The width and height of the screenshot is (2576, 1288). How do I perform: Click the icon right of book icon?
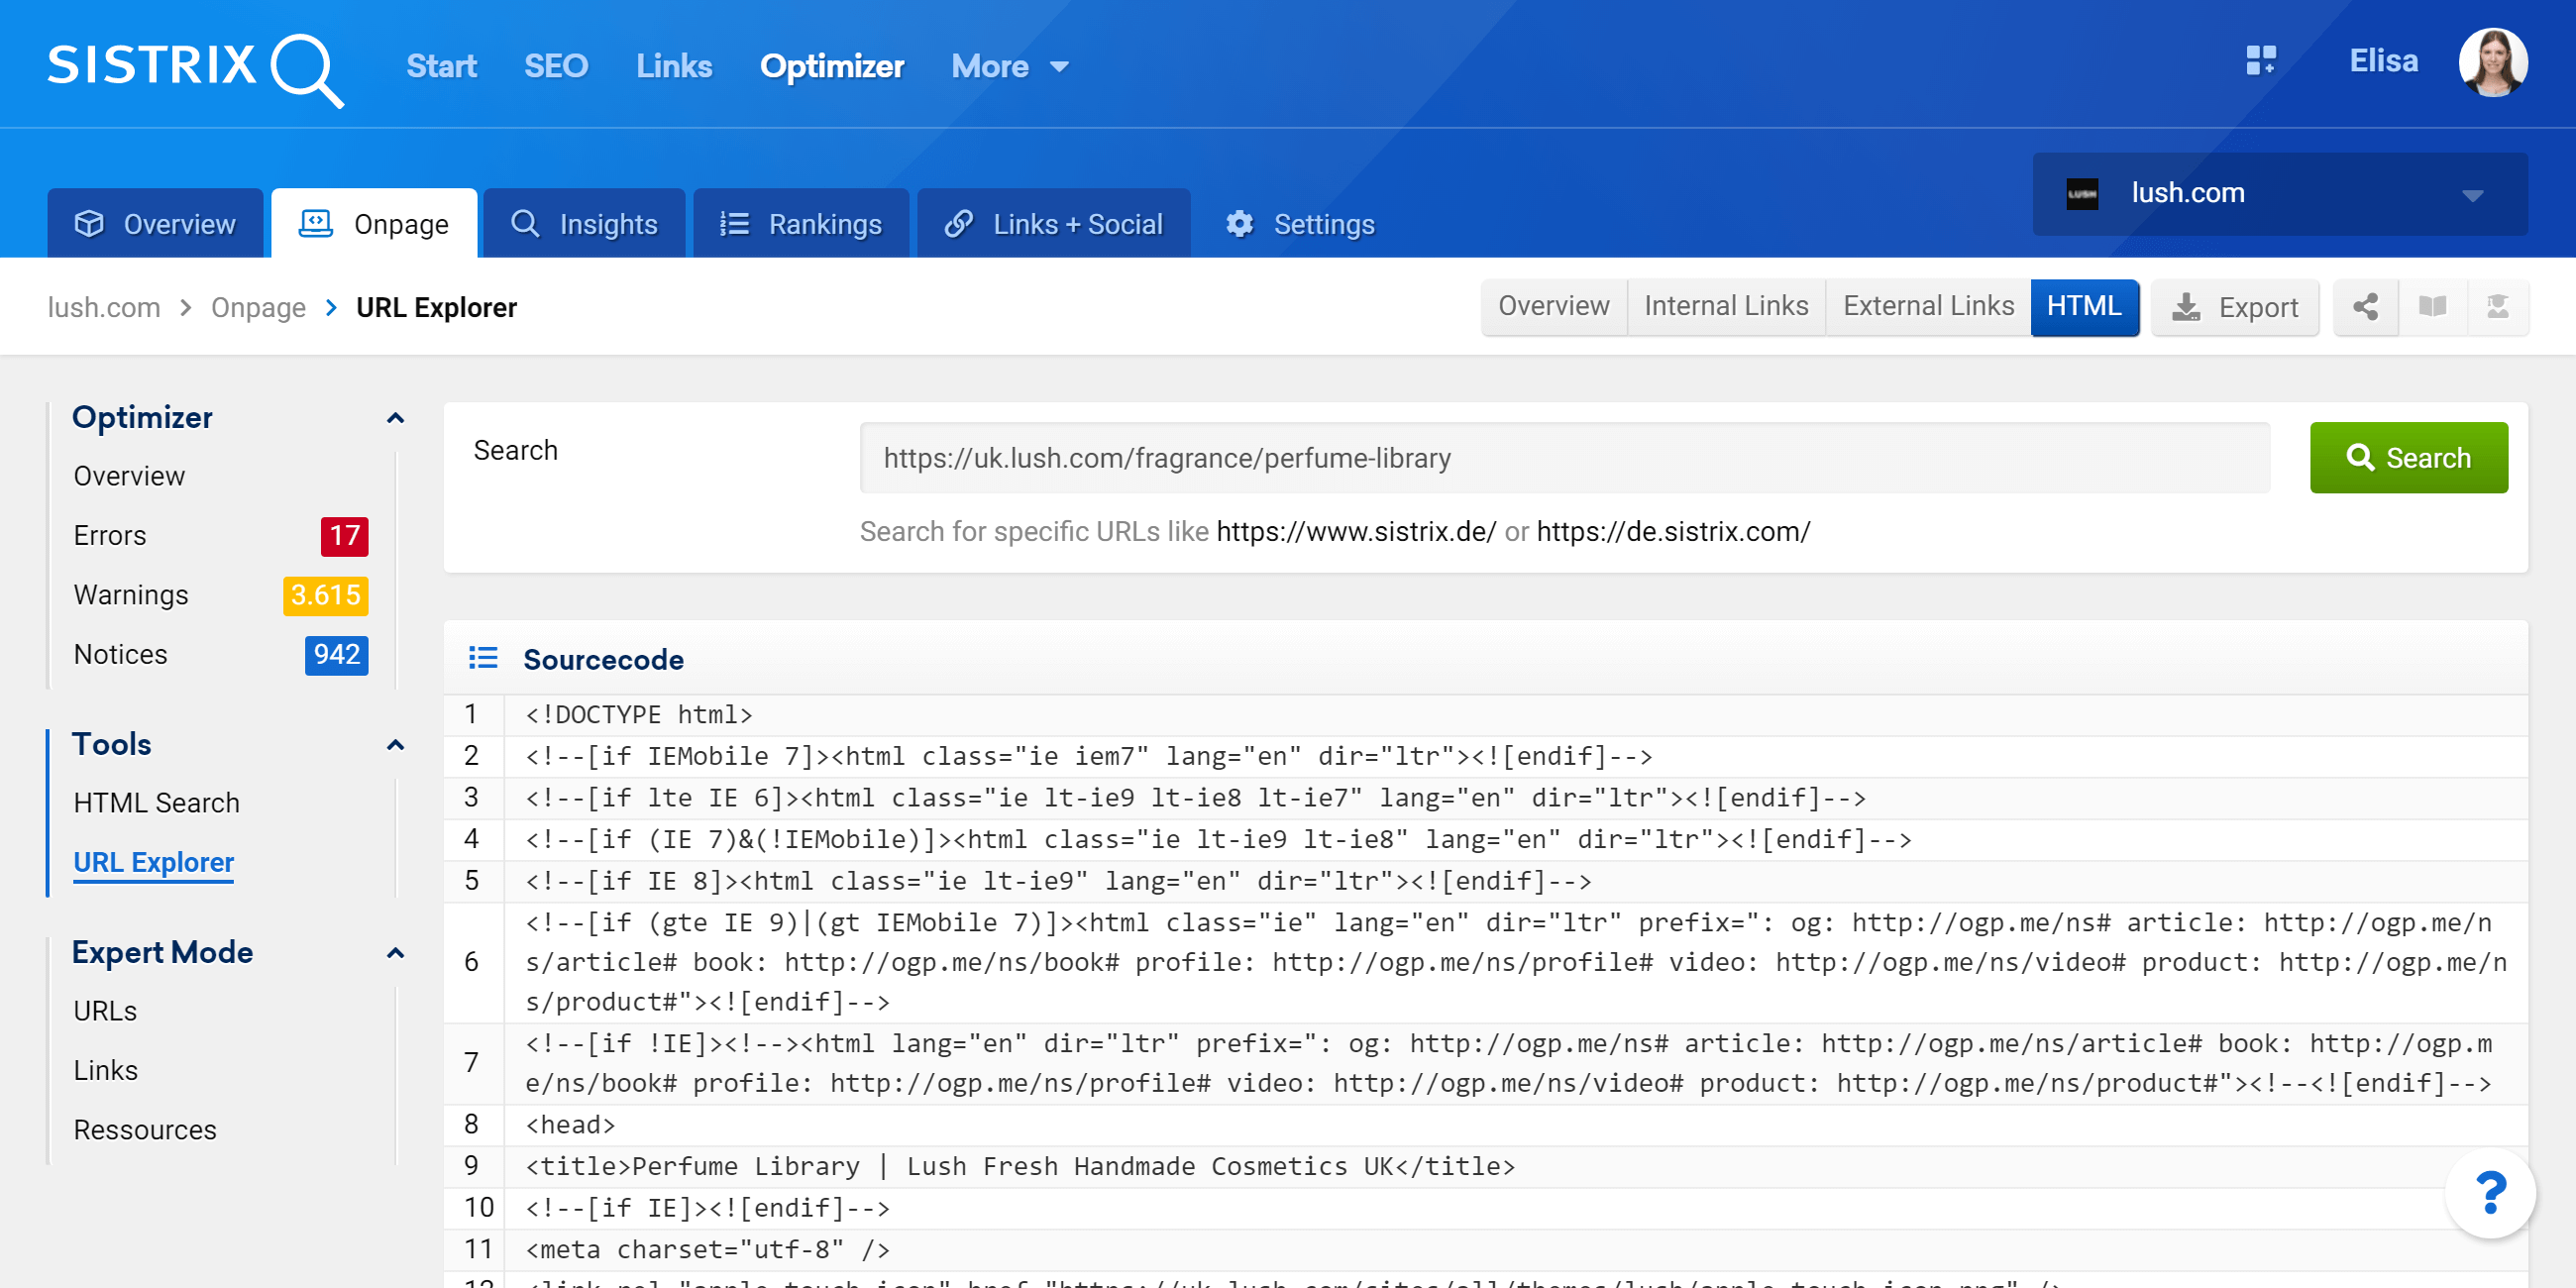click(2497, 307)
